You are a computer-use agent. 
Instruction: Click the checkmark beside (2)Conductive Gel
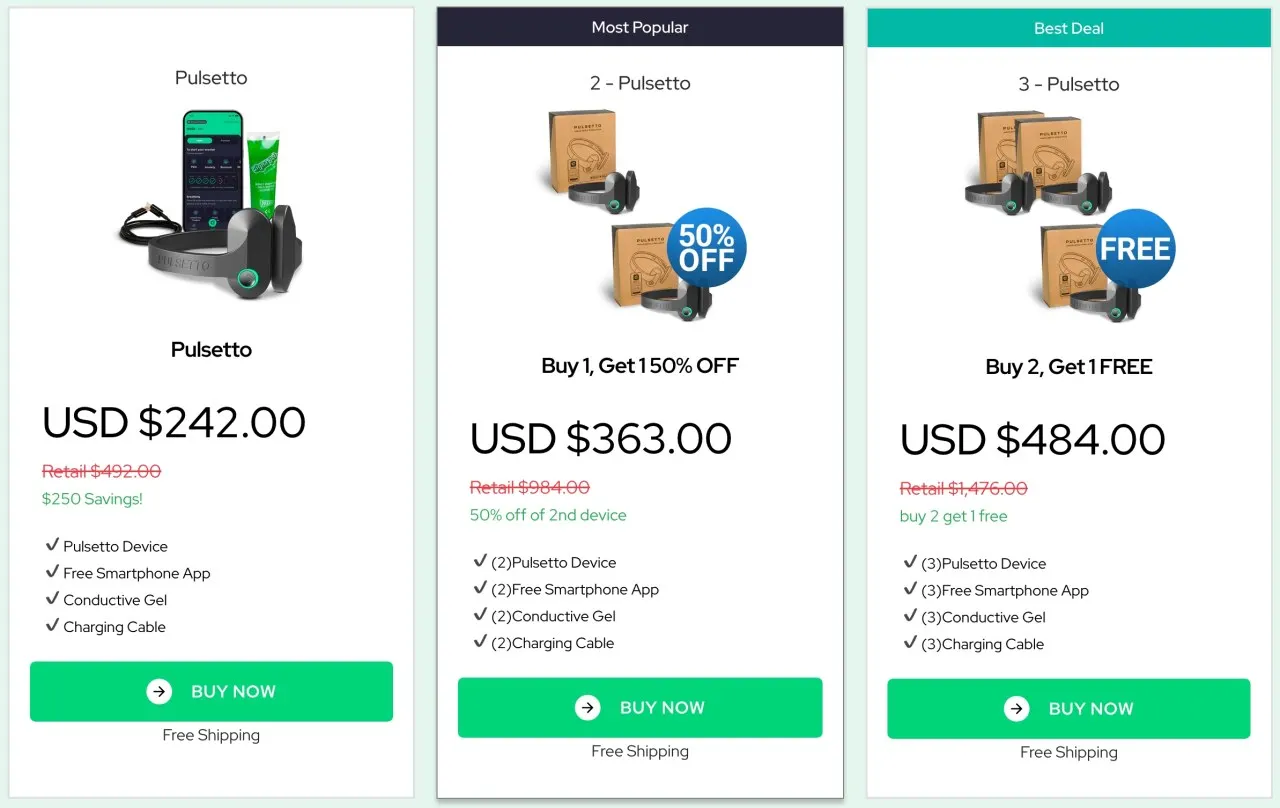(x=481, y=616)
